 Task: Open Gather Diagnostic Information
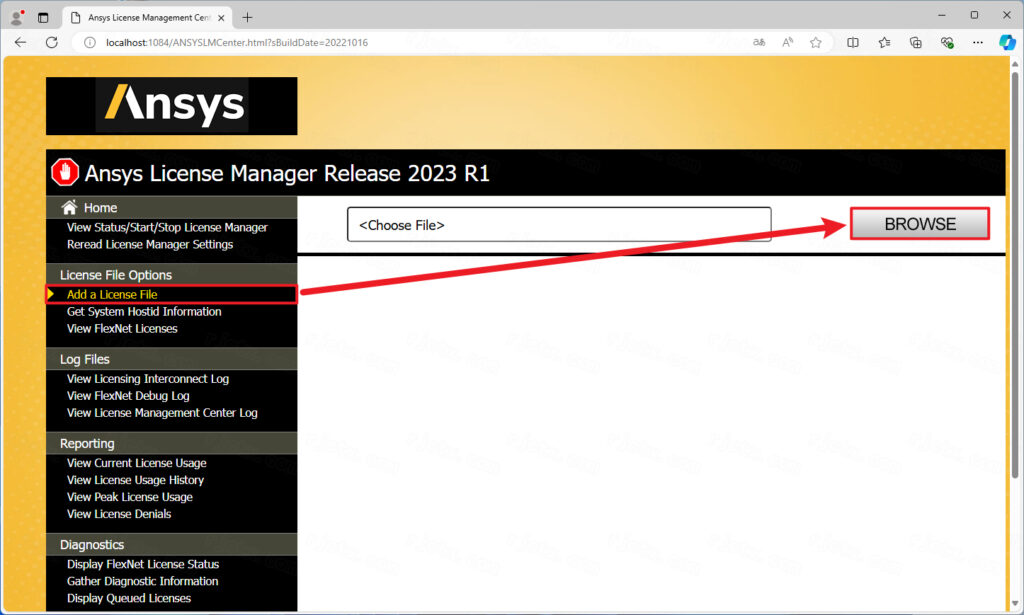(142, 581)
